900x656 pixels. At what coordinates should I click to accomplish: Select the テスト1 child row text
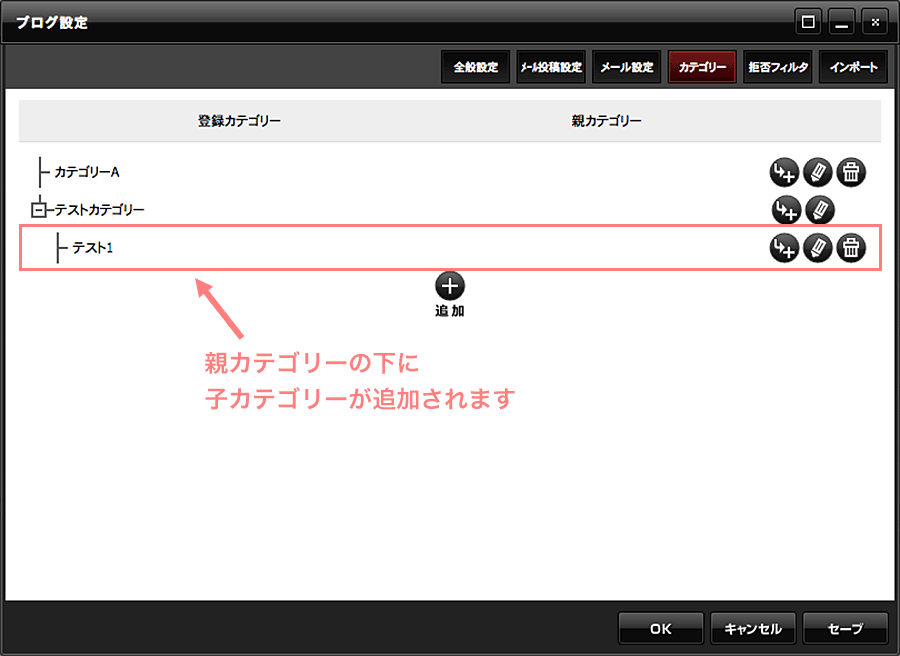tap(92, 248)
